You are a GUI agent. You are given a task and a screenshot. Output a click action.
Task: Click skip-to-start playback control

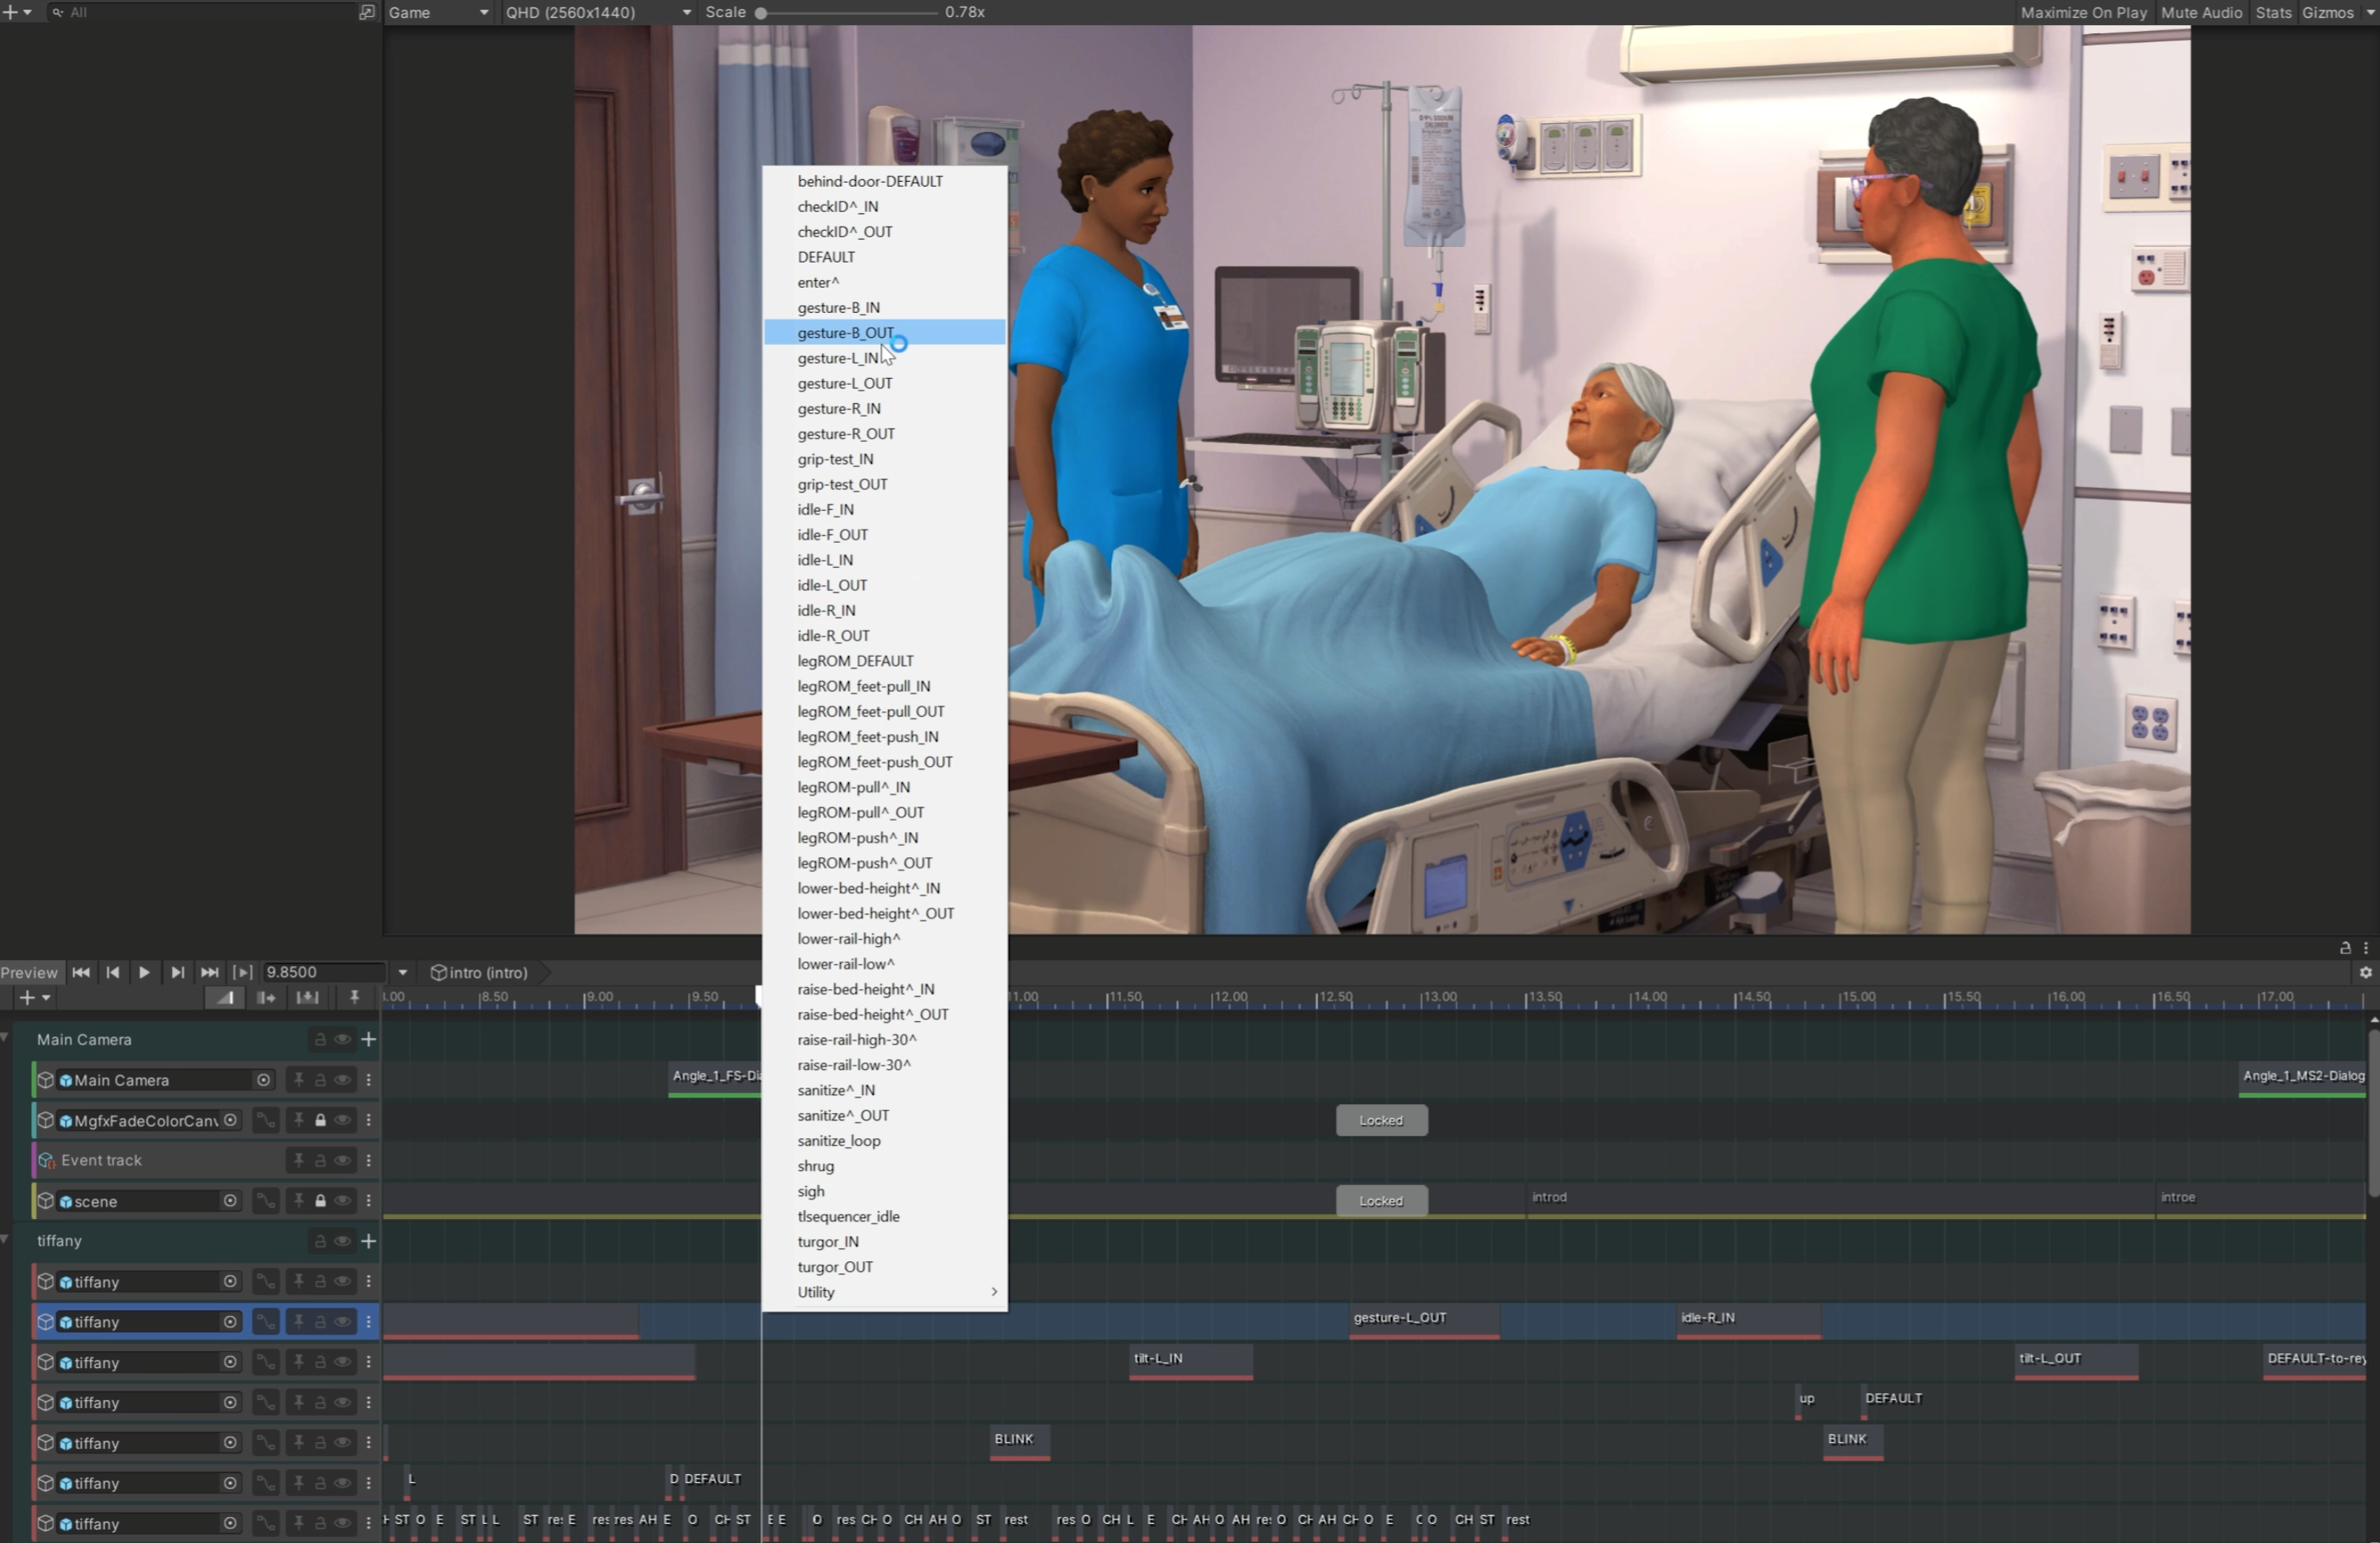[x=82, y=971]
